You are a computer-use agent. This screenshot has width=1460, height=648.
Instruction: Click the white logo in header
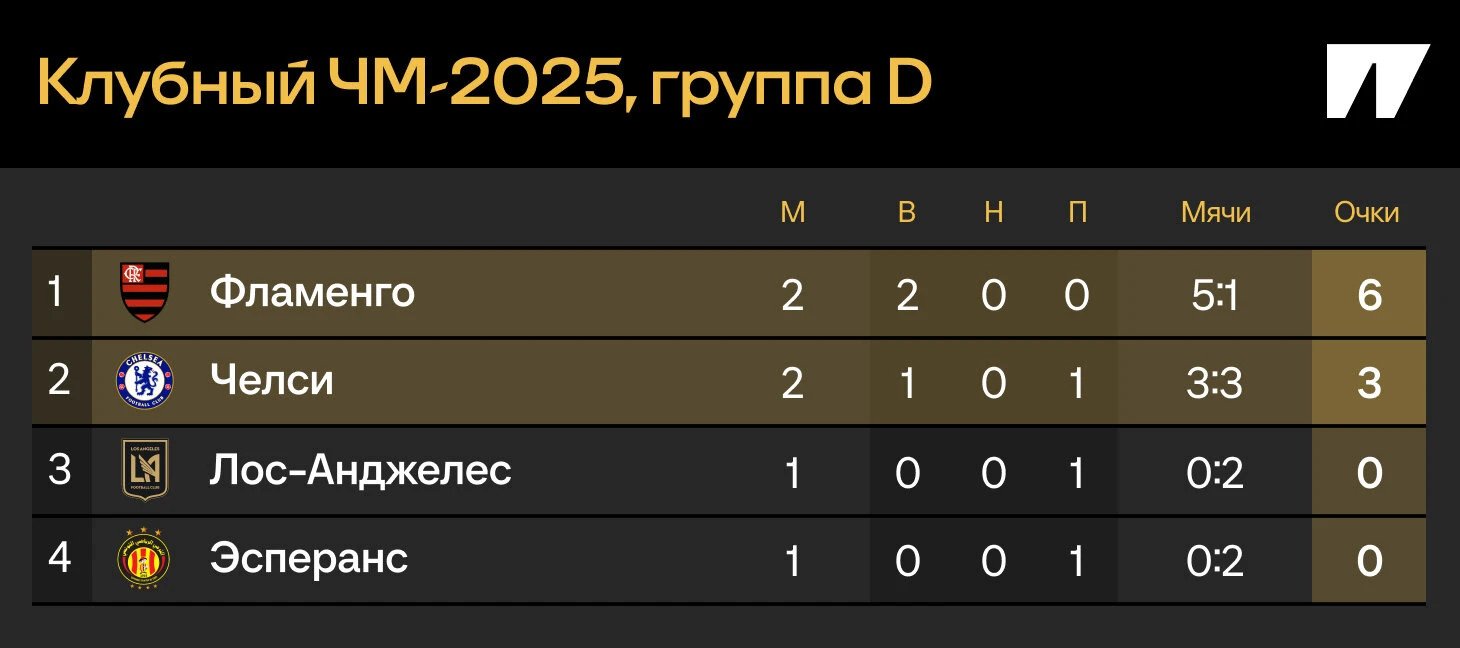[1378, 81]
